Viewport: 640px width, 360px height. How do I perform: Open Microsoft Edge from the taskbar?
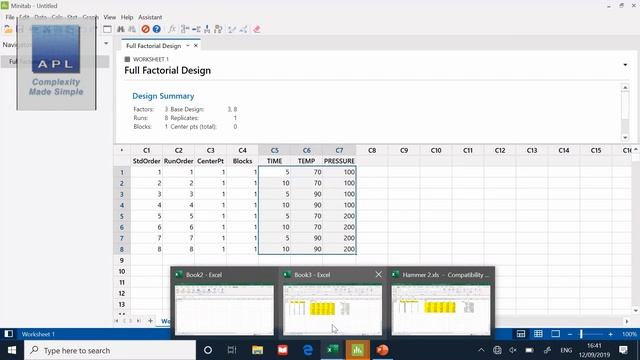(x=307, y=350)
